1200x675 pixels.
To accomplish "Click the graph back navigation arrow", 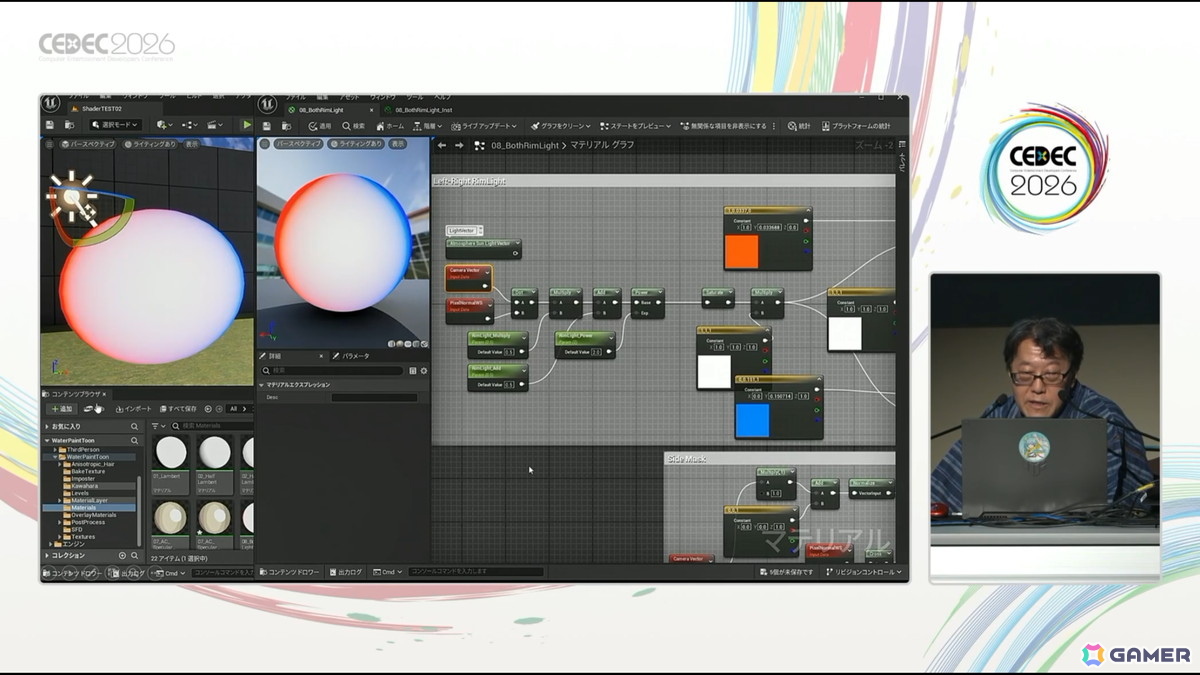I will 442,145.
